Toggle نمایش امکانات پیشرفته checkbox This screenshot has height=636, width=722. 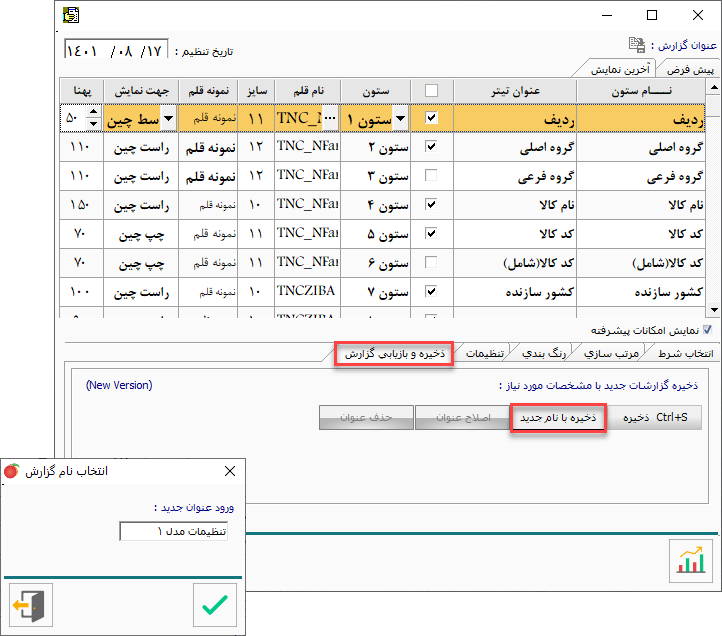pyautogui.click(x=708, y=330)
